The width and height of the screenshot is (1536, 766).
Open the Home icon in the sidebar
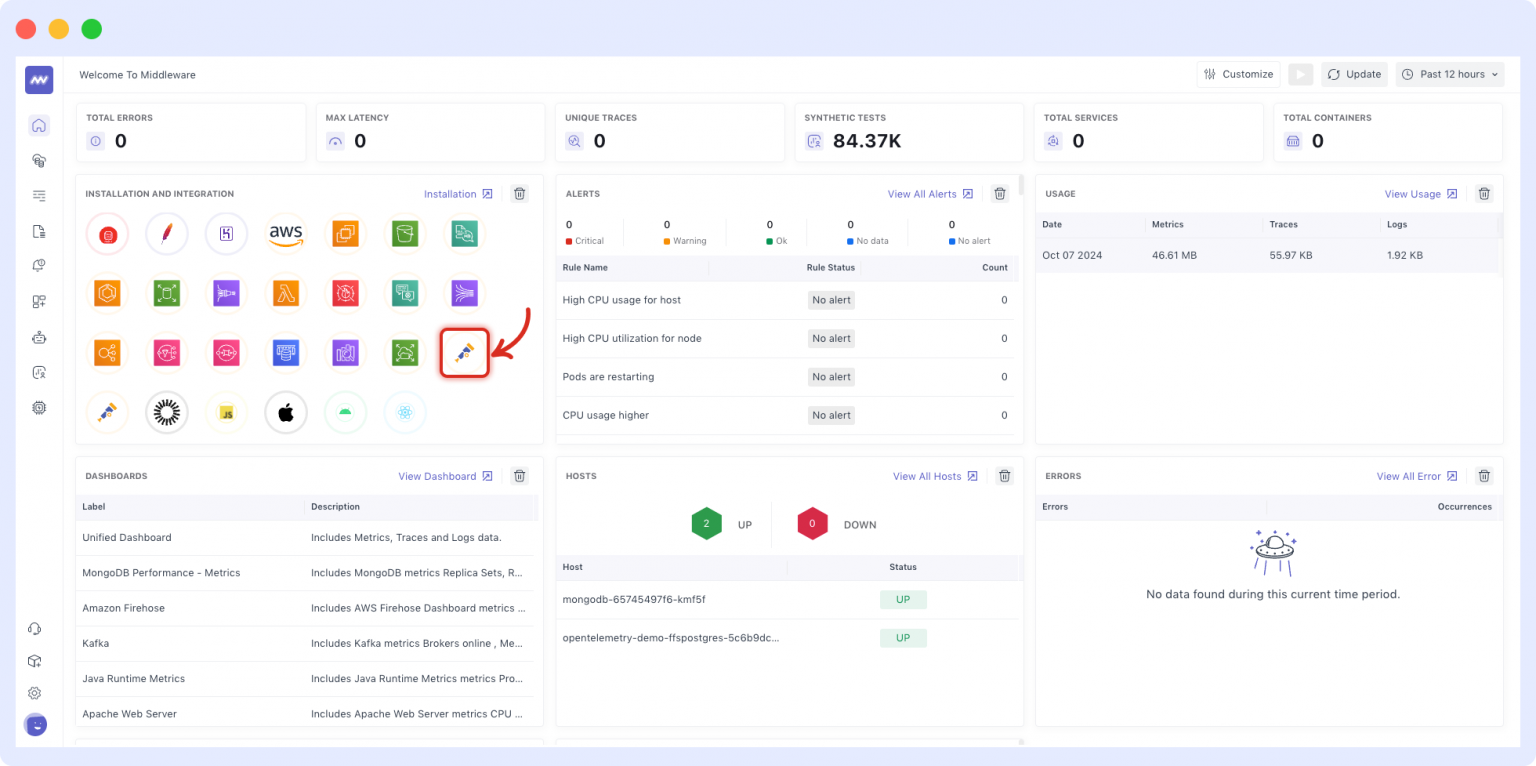(x=38, y=125)
